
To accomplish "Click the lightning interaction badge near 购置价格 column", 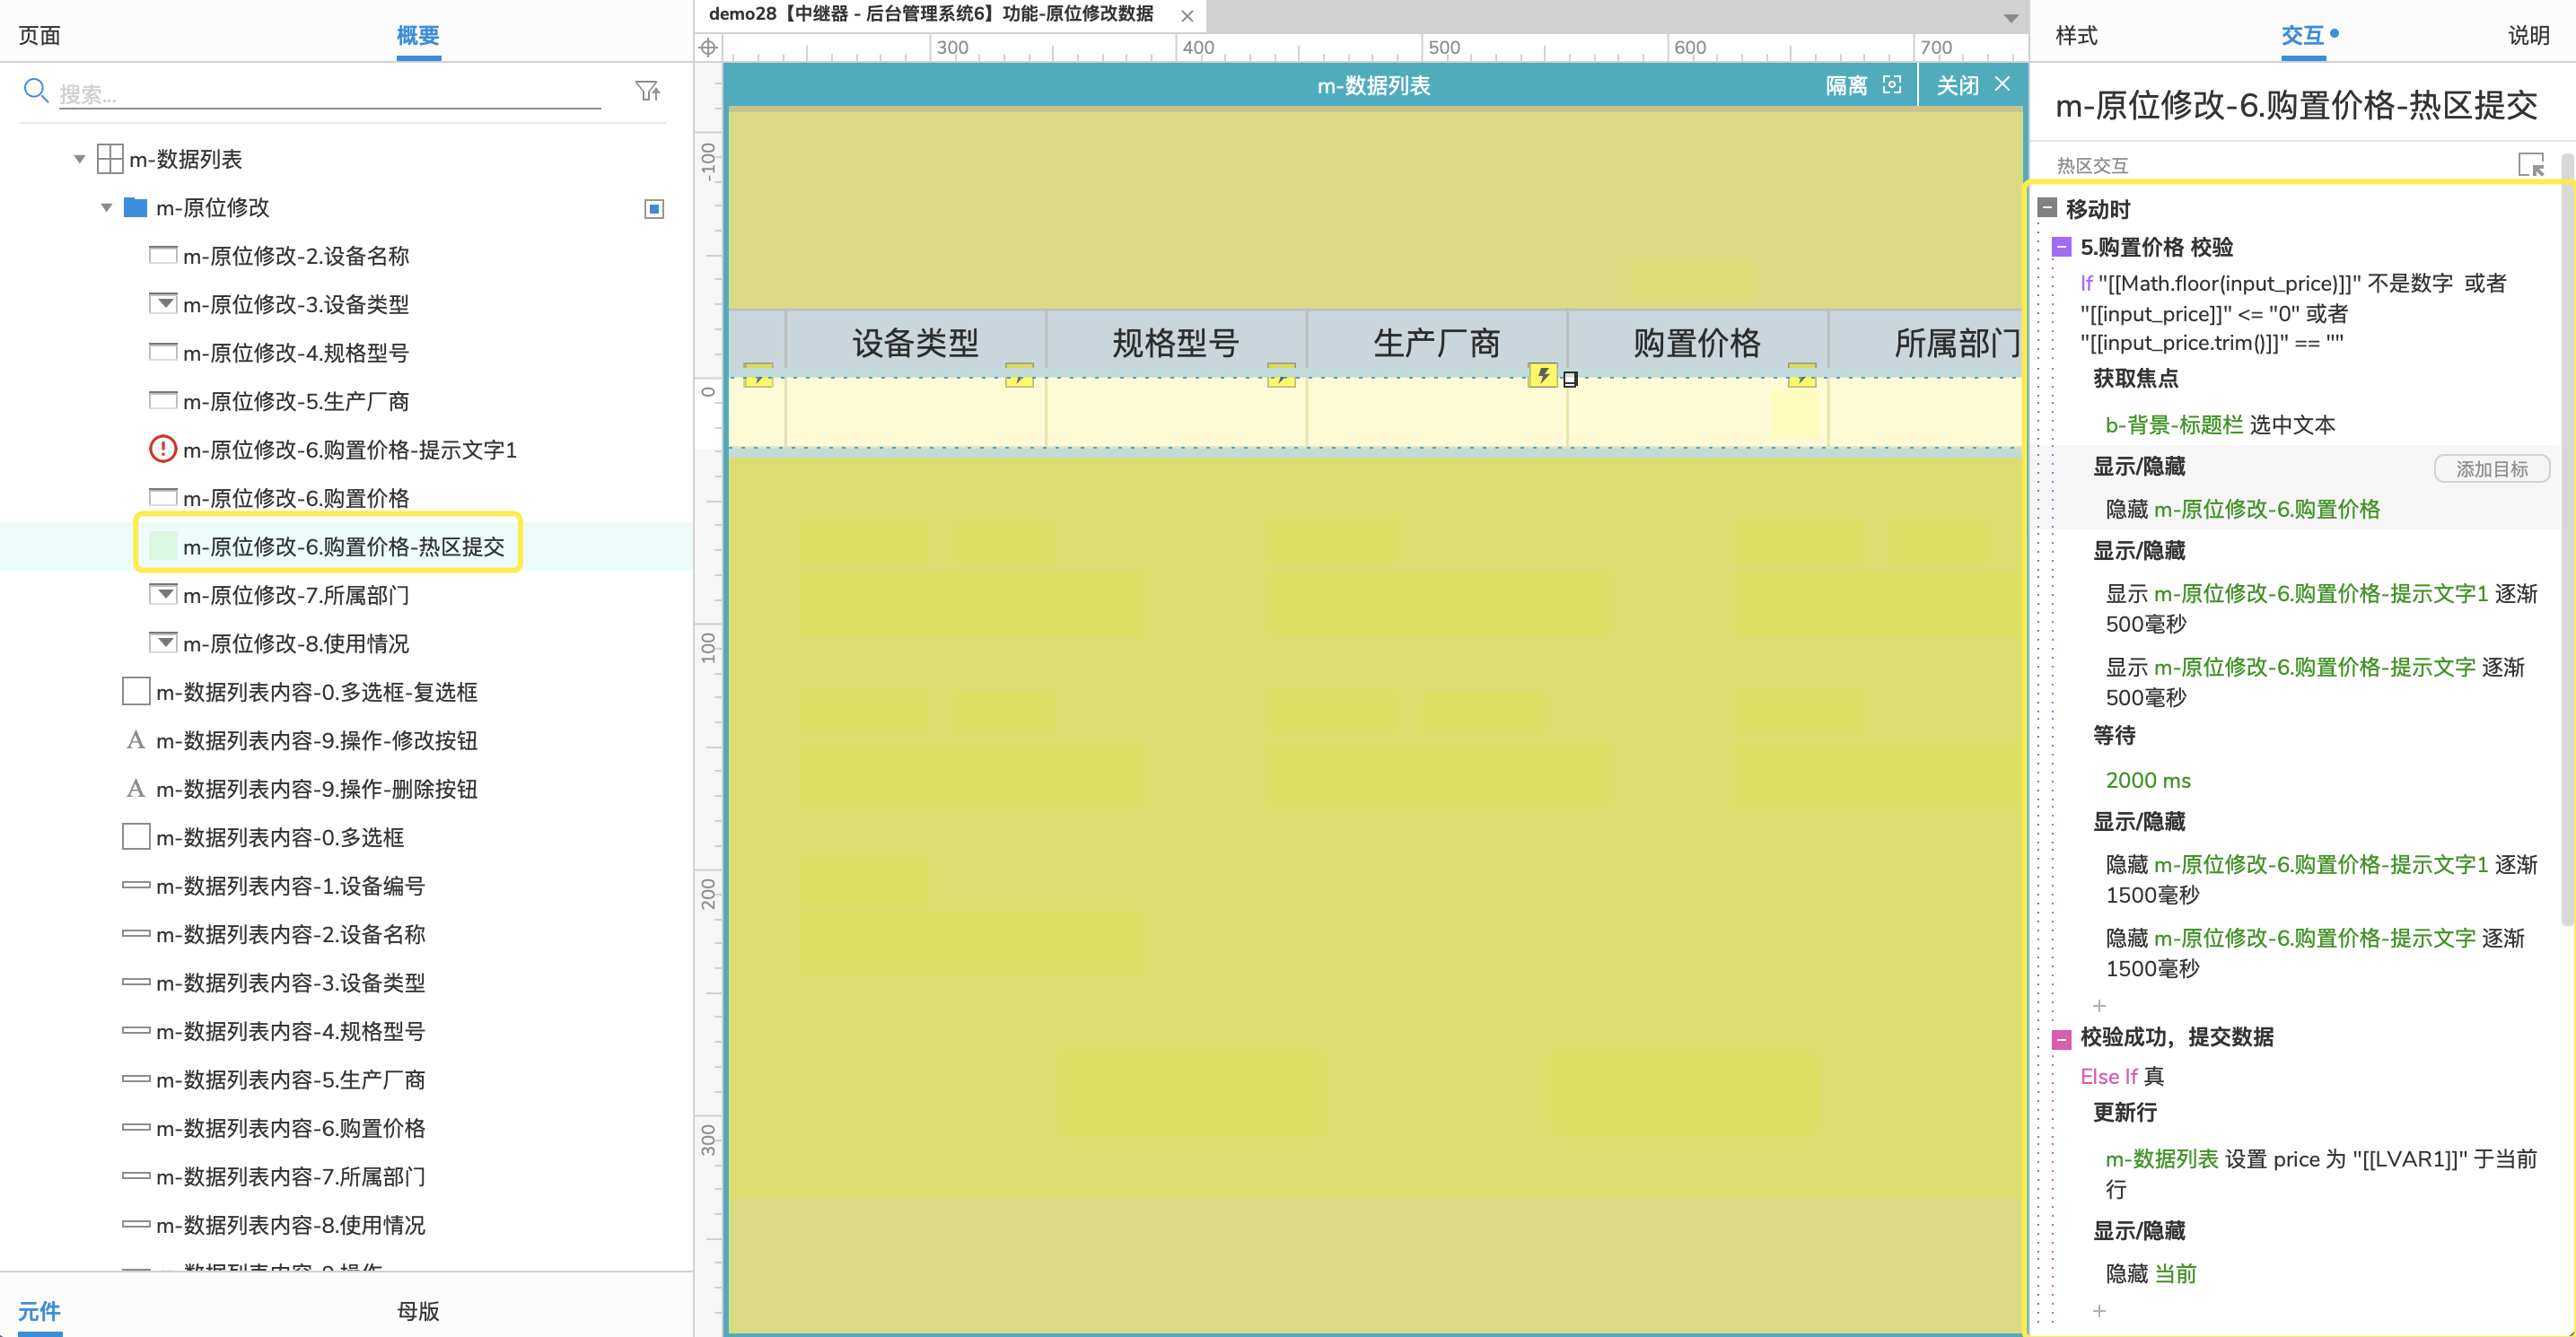I will [1543, 375].
